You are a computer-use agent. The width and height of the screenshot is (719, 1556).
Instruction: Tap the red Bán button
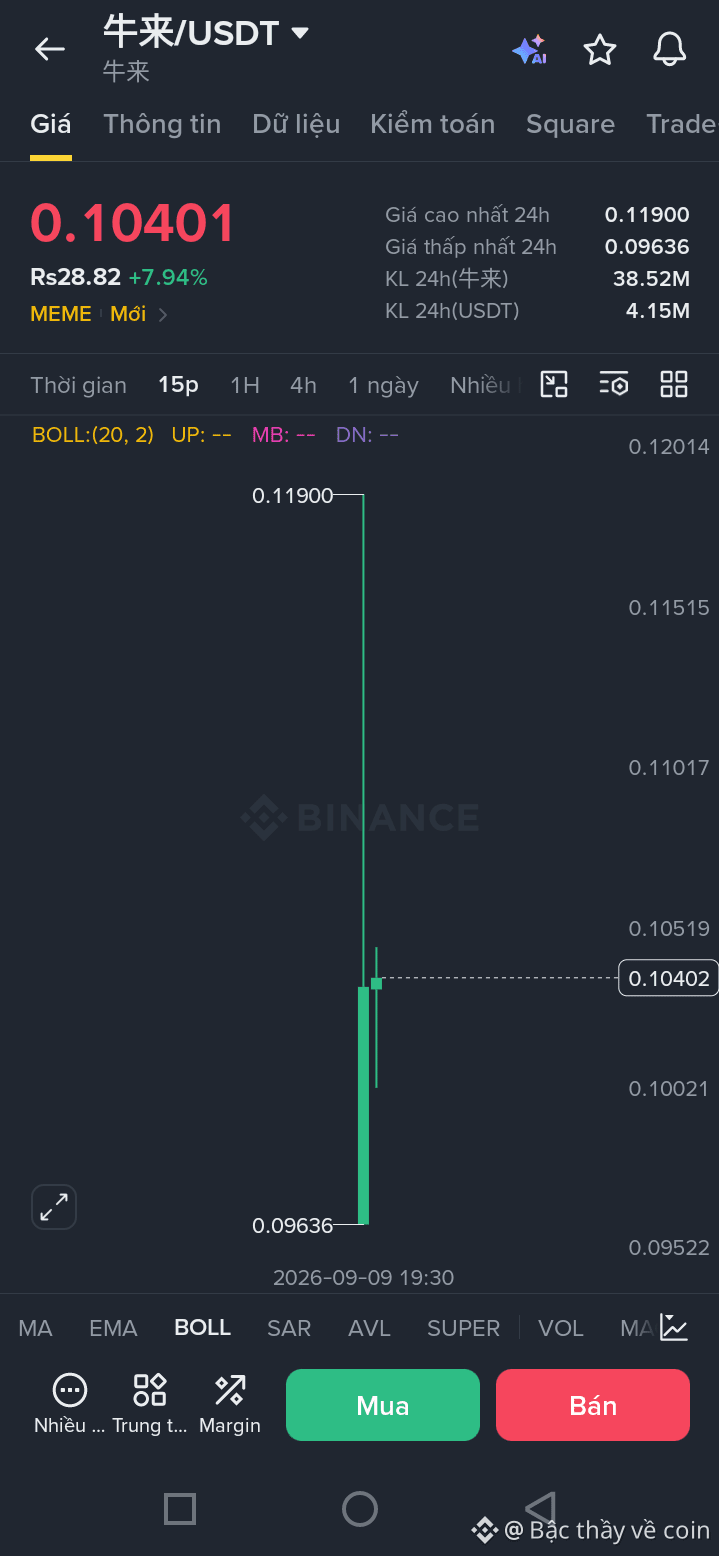pyautogui.click(x=593, y=1405)
